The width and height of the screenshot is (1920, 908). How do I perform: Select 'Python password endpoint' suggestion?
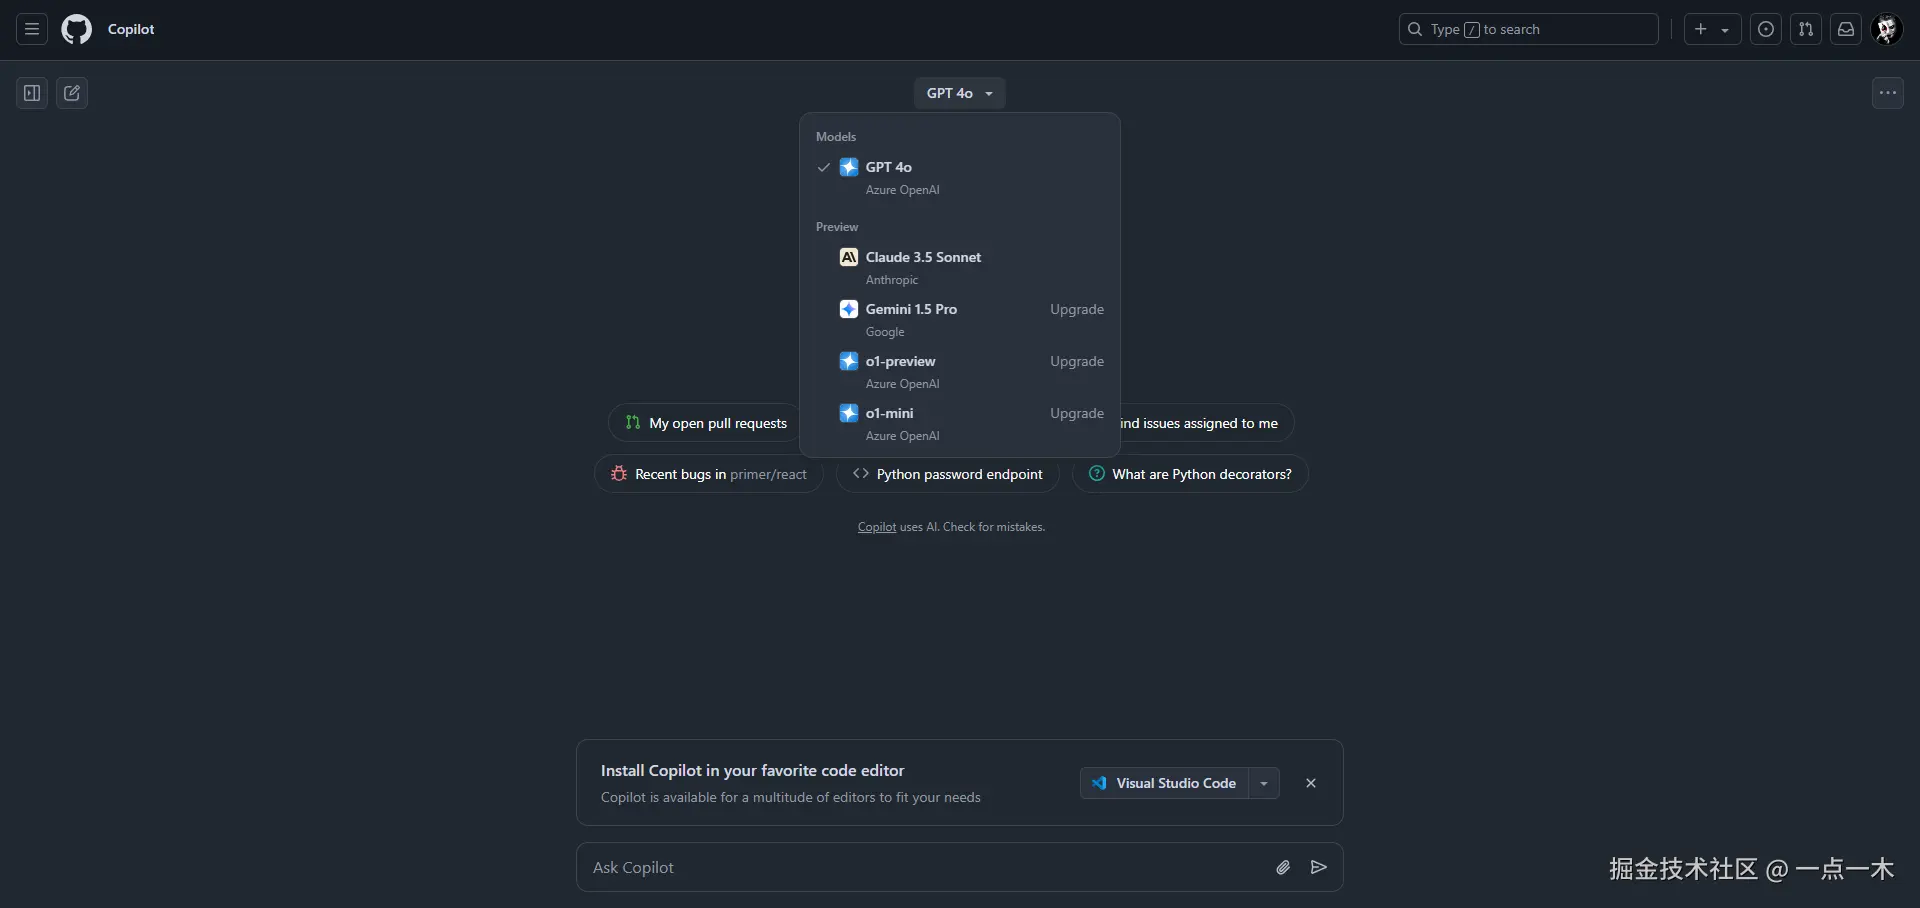point(948,474)
